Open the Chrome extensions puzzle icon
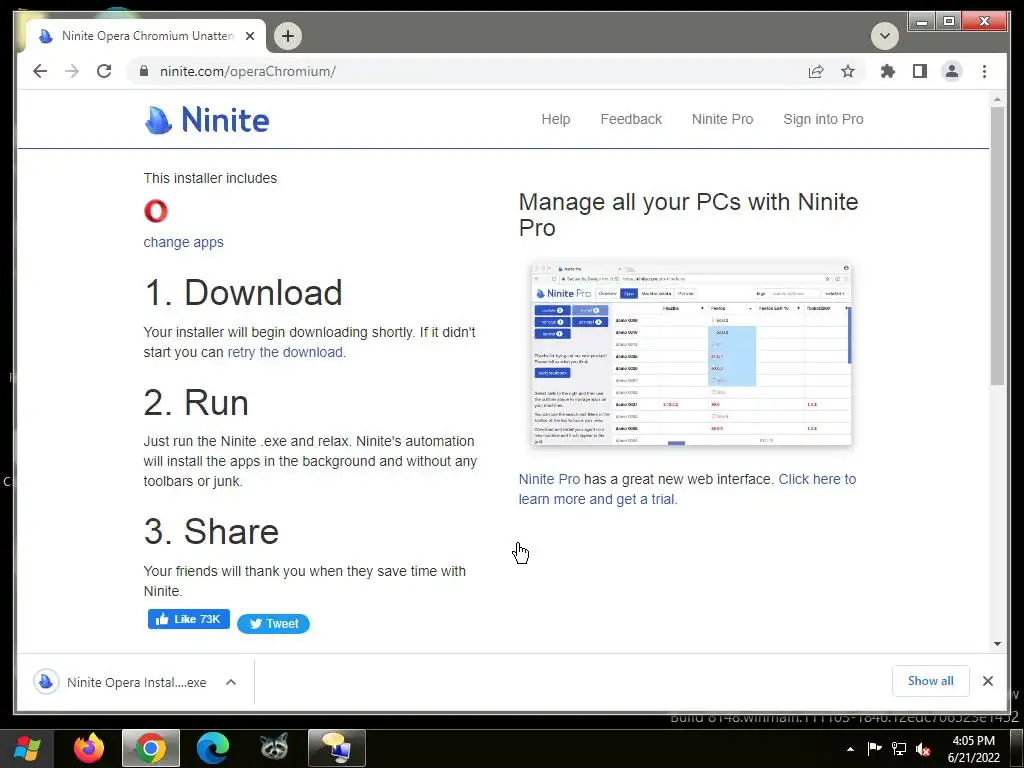The width and height of the screenshot is (1024, 768). pyautogui.click(x=888, y=71)
